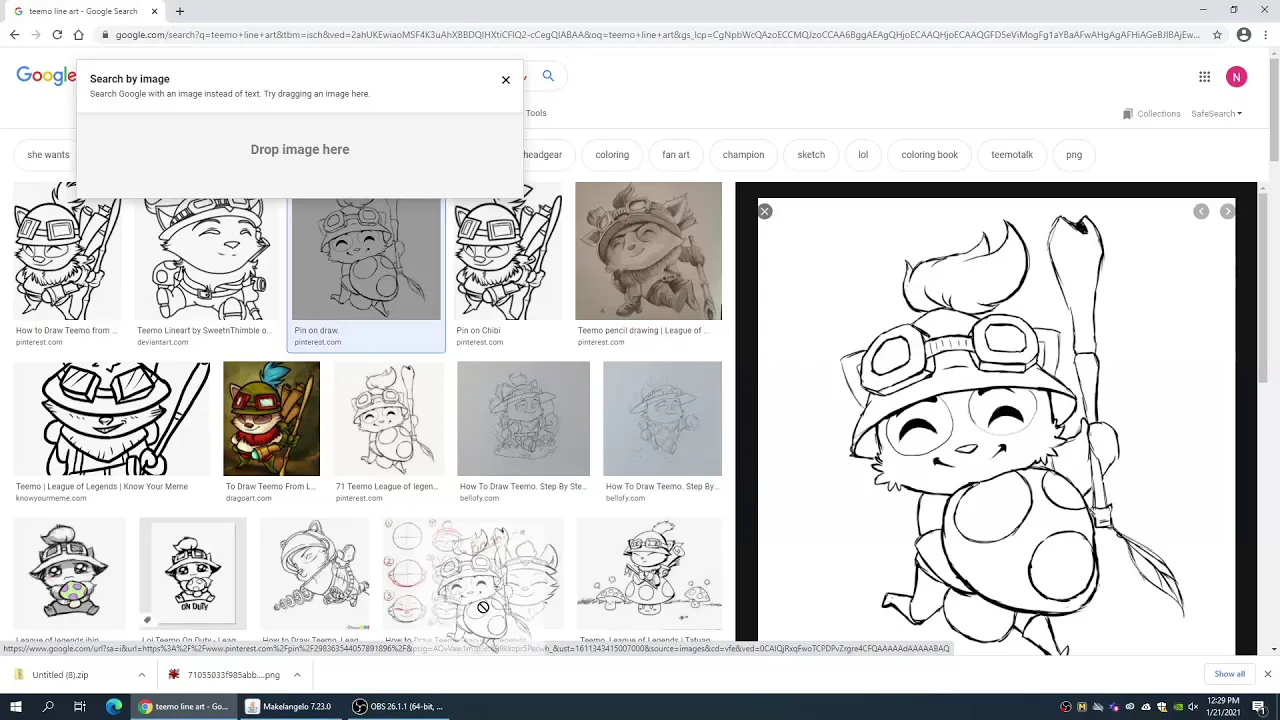
Task: Show previous image in preview panel
Action: pyautogui.click(x=1201, y=211)
